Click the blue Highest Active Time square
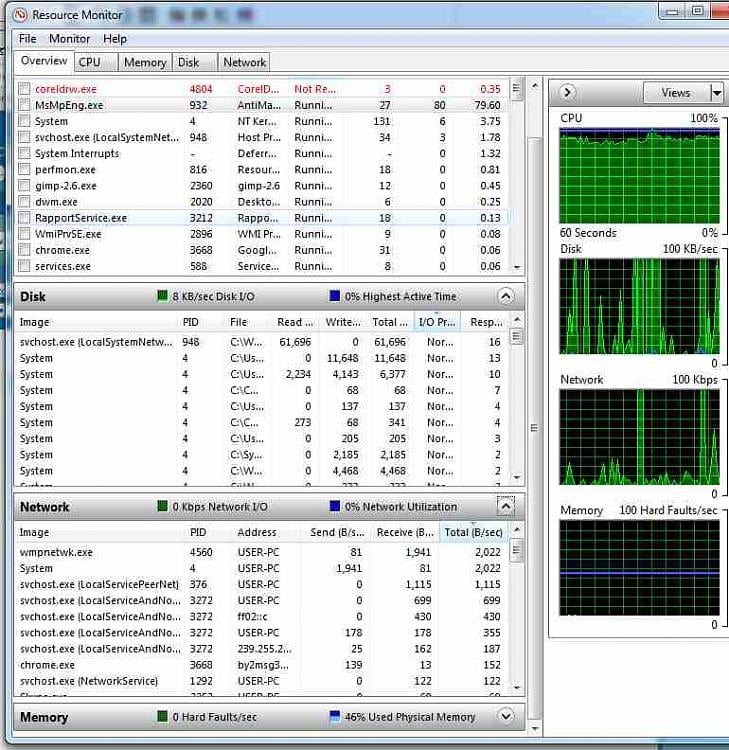Image resolution: width=729 pixels, height=750 pixels. coord(335,296)
